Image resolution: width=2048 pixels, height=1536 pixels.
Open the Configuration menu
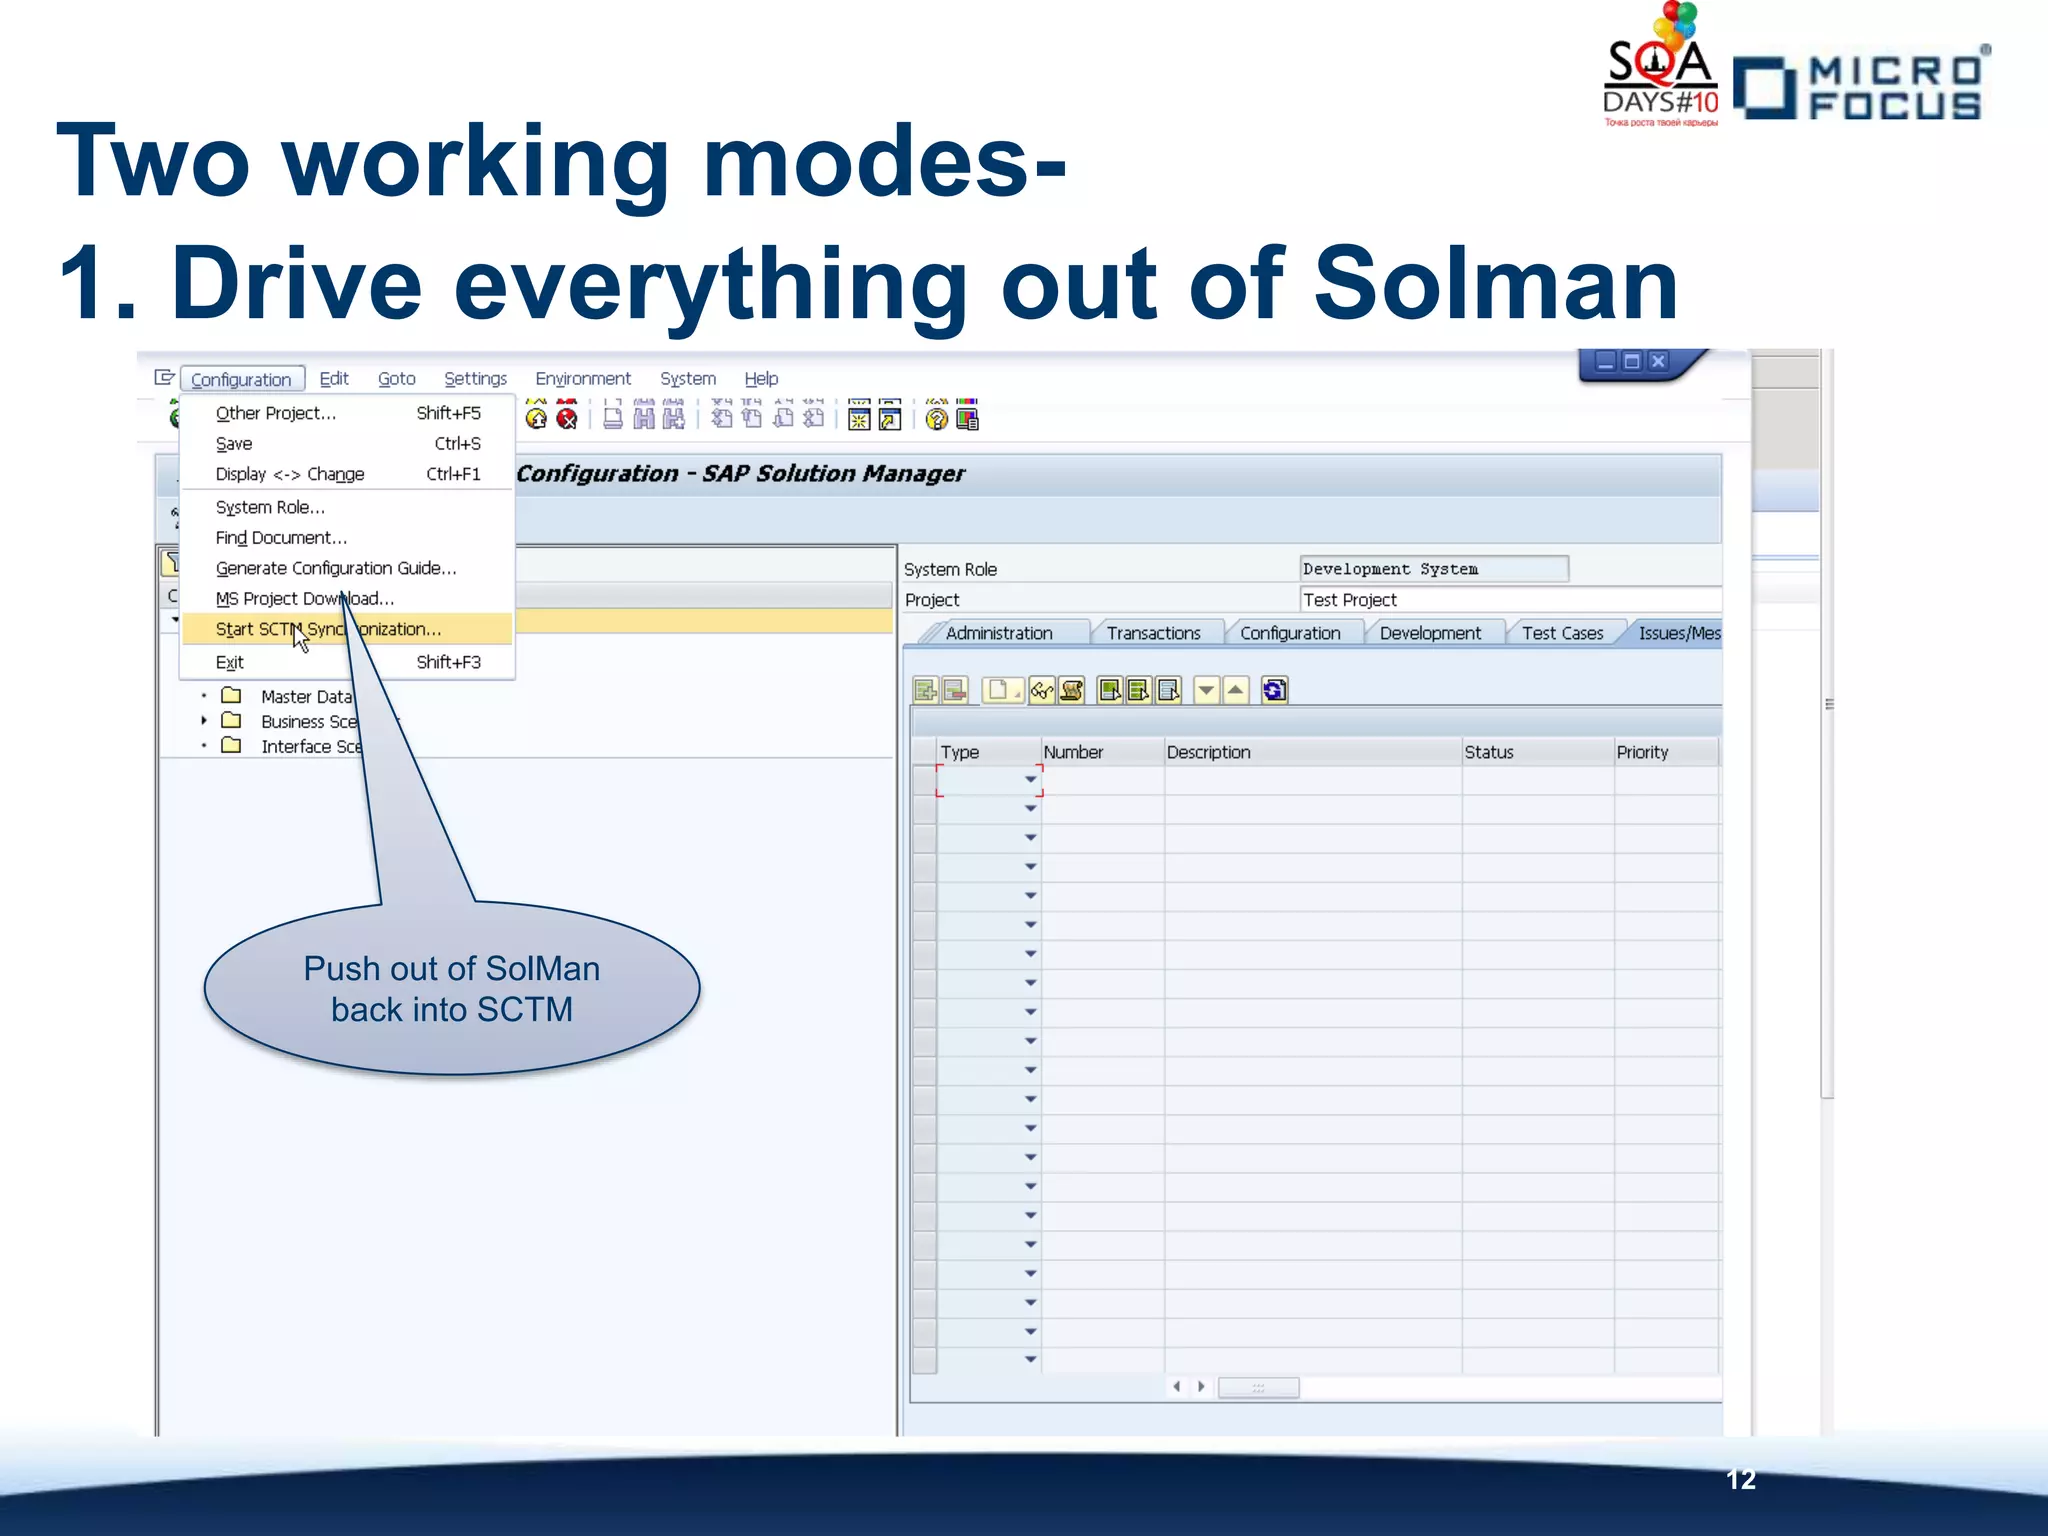[241, 379]
